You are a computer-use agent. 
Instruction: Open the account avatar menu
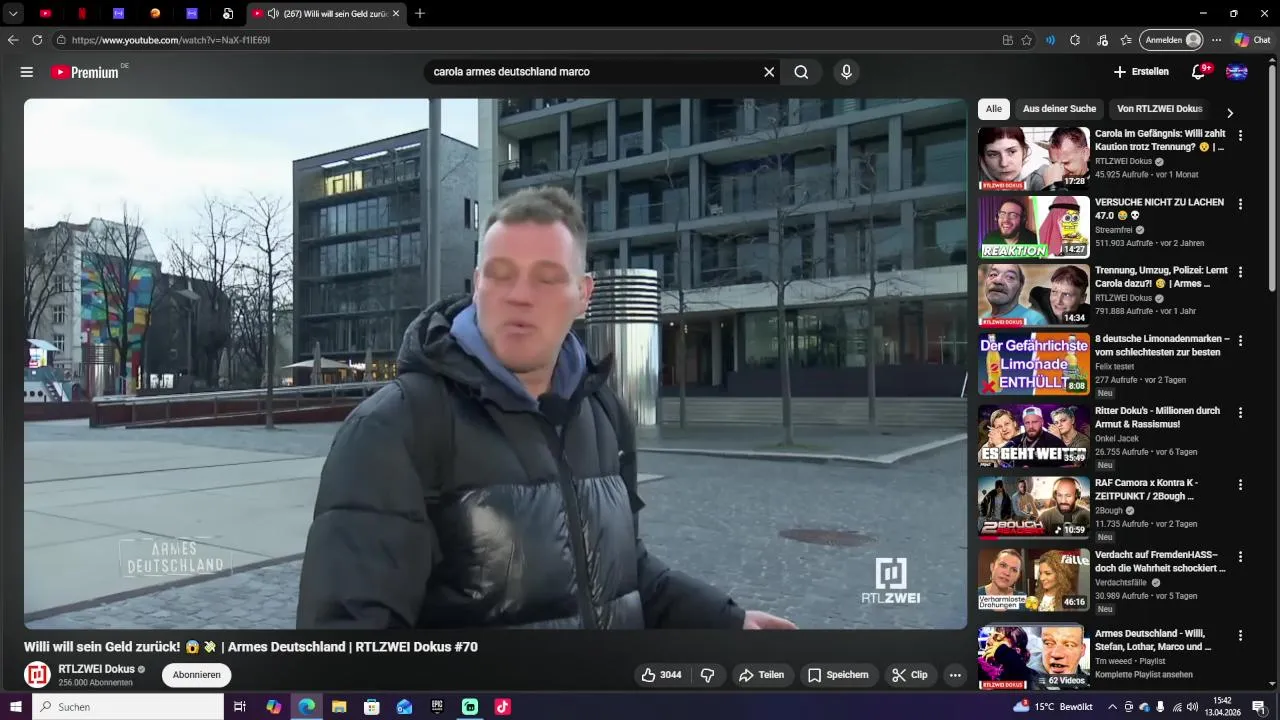pos(1237,72)
